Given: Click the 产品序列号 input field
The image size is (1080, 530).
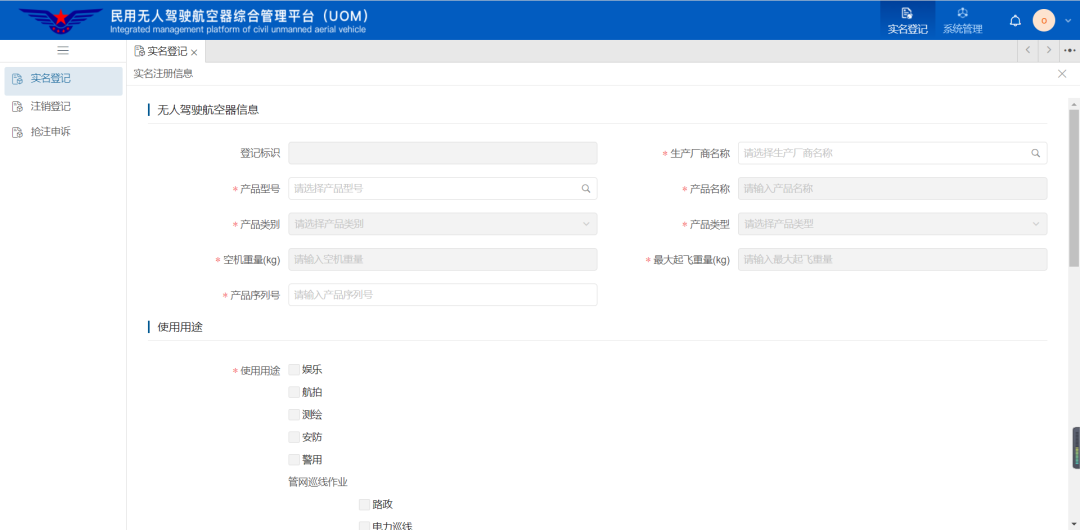Looking at the screenshot, I should coord(442,295).
